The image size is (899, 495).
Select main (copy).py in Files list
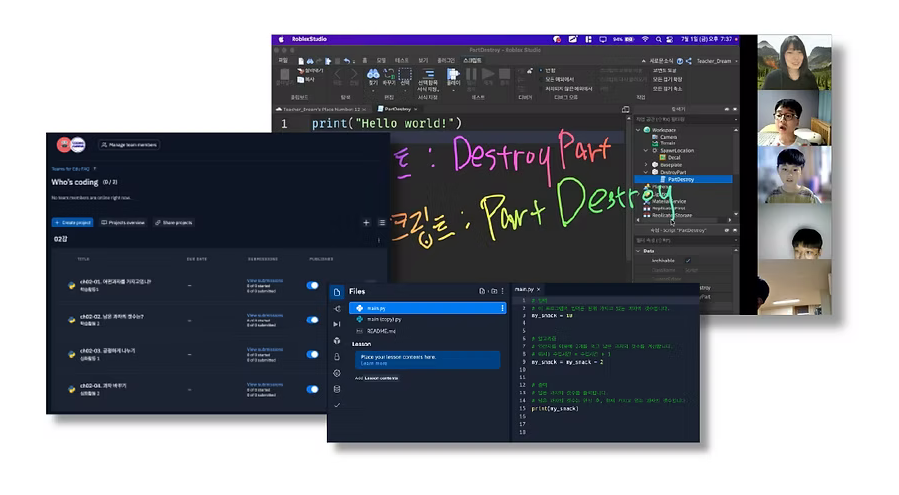point(384,319)
